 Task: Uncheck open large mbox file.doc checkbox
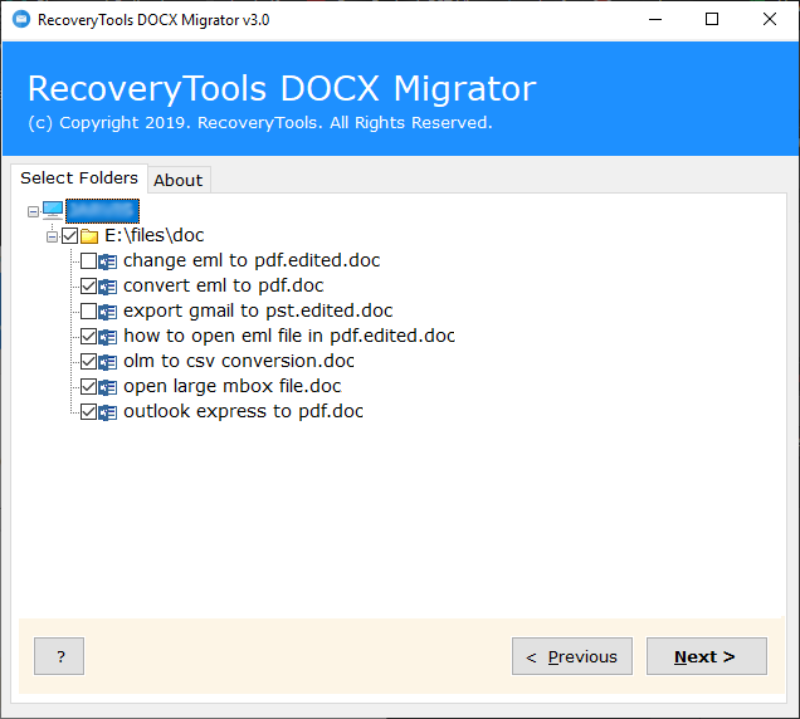pyautogui.click(x=89, y=386)
